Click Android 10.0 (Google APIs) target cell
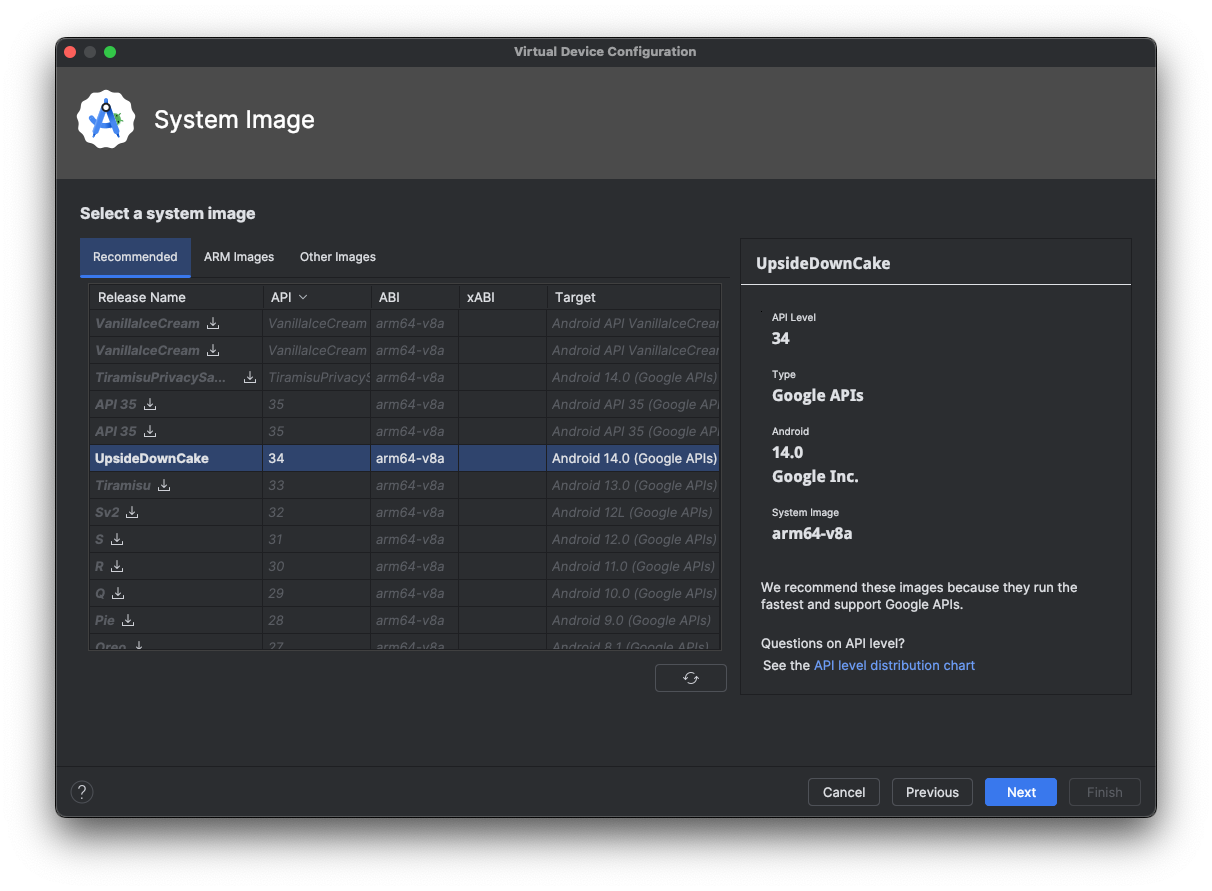This screenshot has height=891, width=1212. (x=634, y=593)
